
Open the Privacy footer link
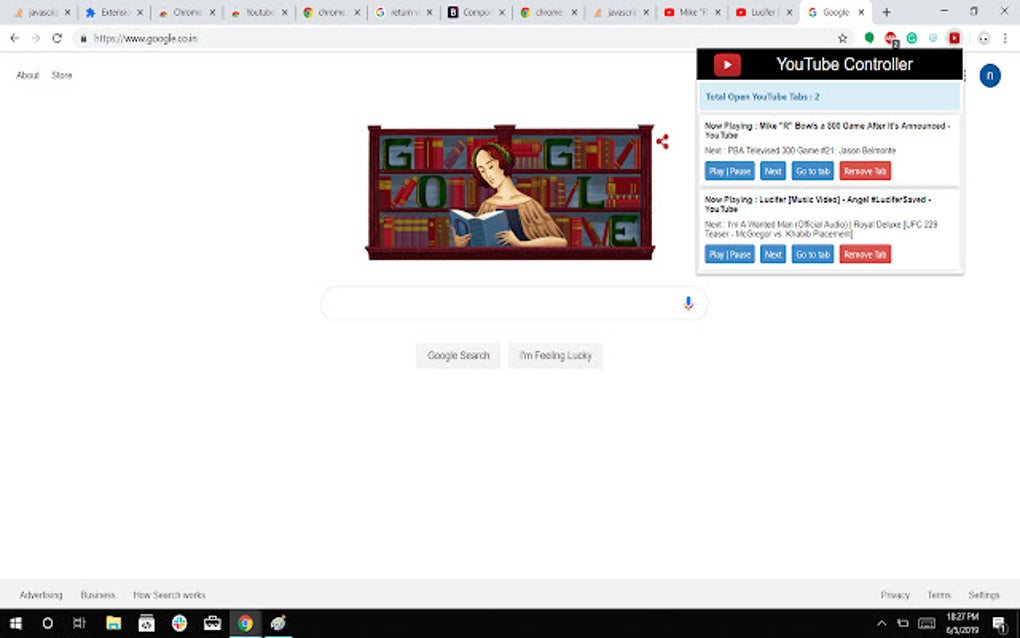(x=895, y=595)
